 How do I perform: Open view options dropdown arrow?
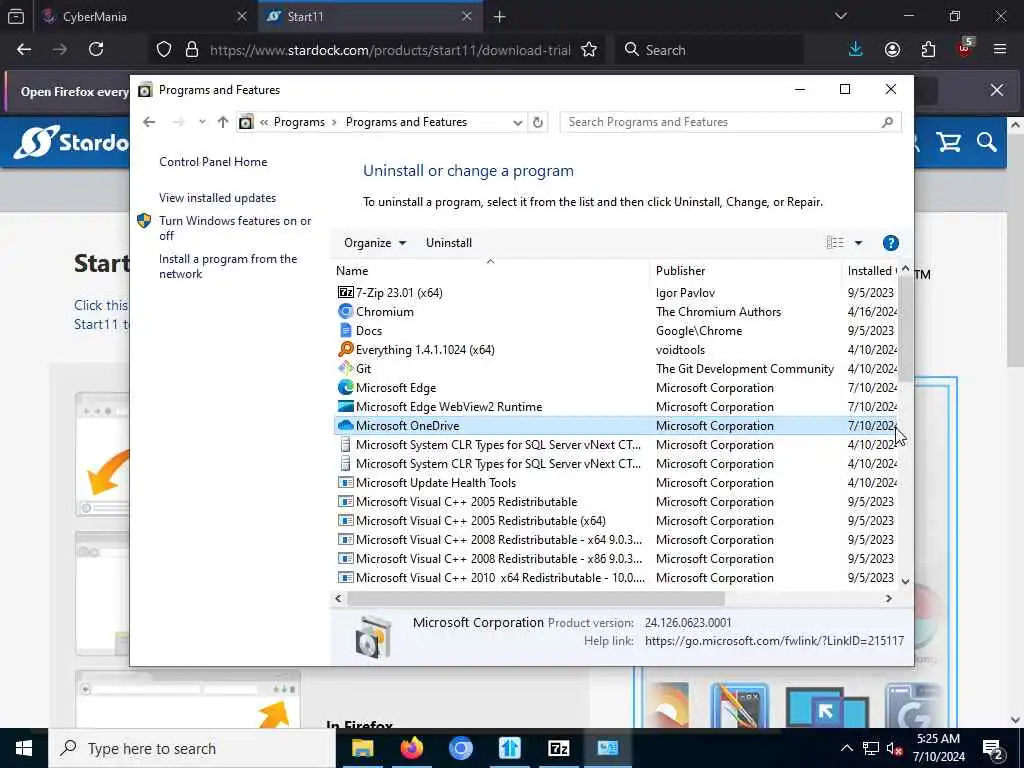click(x=858, y=243)
